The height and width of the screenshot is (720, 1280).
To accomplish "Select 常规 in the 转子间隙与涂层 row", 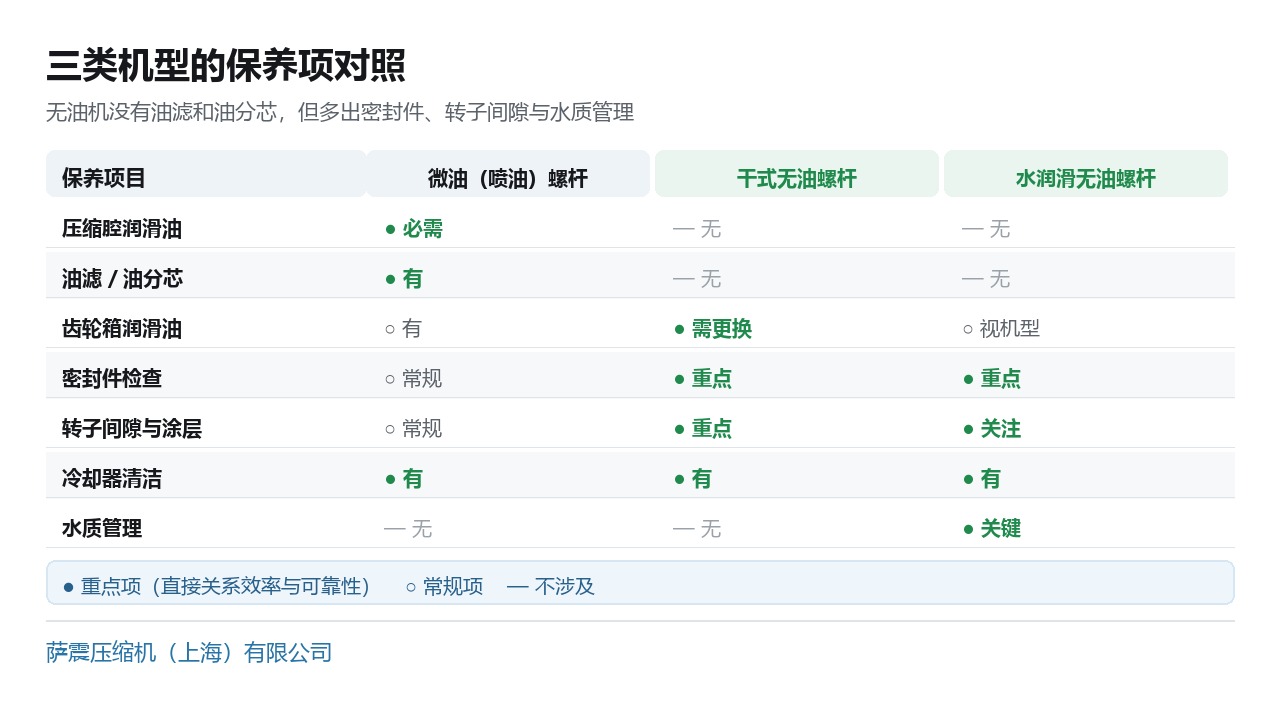I will tap(414, 428).
